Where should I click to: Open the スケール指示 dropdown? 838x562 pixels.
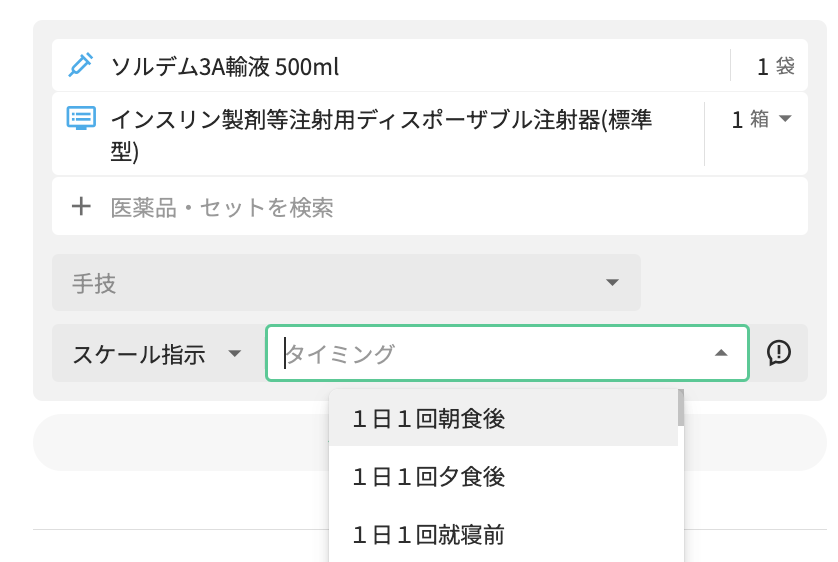pyautogui.click(x=234, y=354)
